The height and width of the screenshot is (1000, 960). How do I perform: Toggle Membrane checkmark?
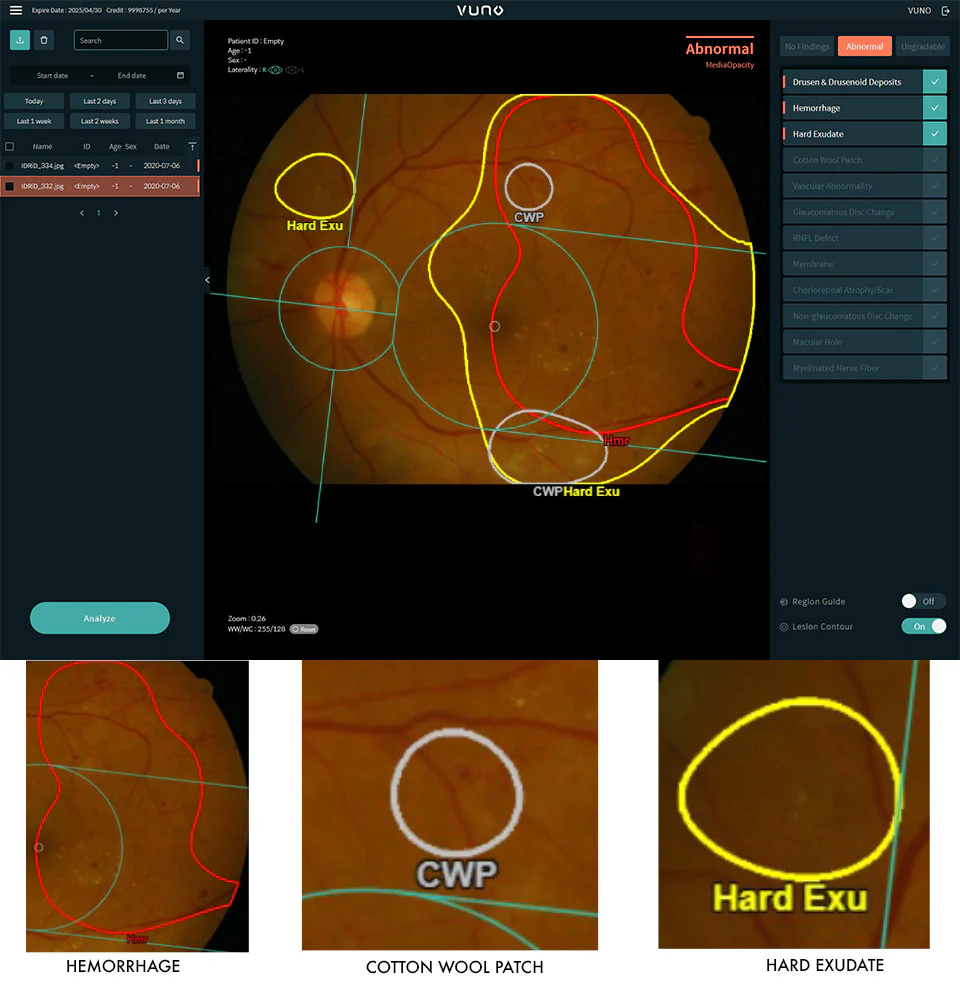pyautogui.click(x=934, y=264)
